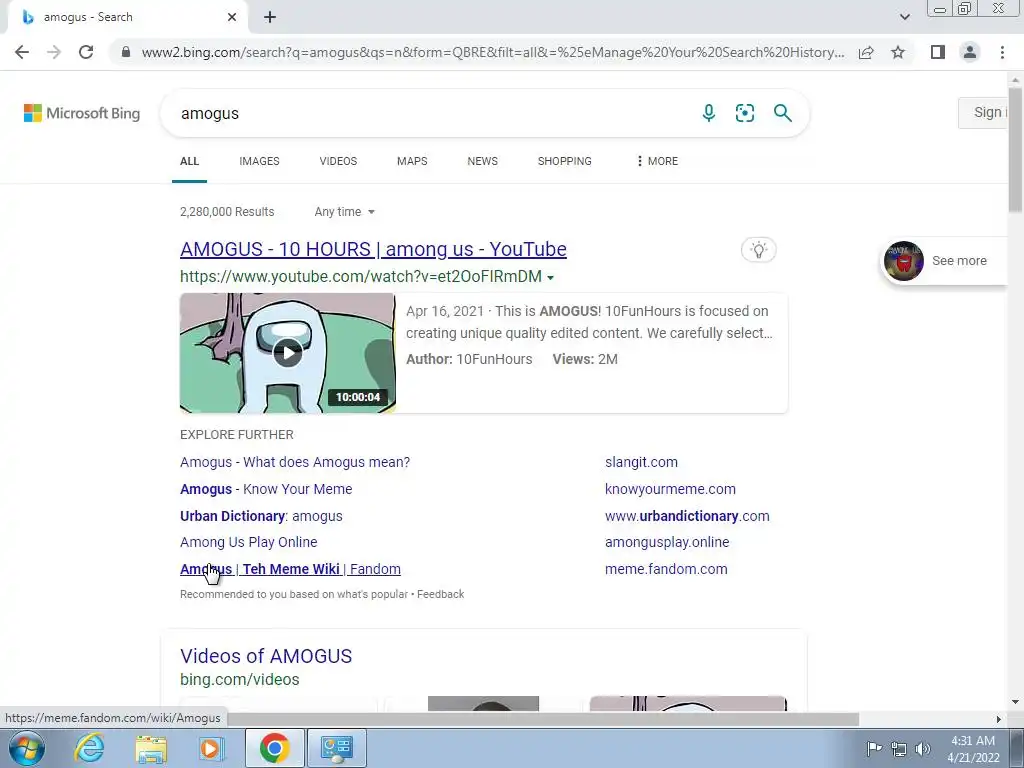Select the ALL results tab
This screenshot has width=1024, height=768.
click(x=189, y=161)
